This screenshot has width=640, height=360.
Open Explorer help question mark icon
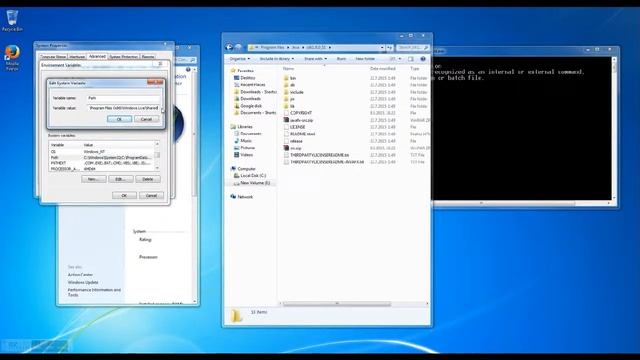pyautogui.click(x=423, y=59)
